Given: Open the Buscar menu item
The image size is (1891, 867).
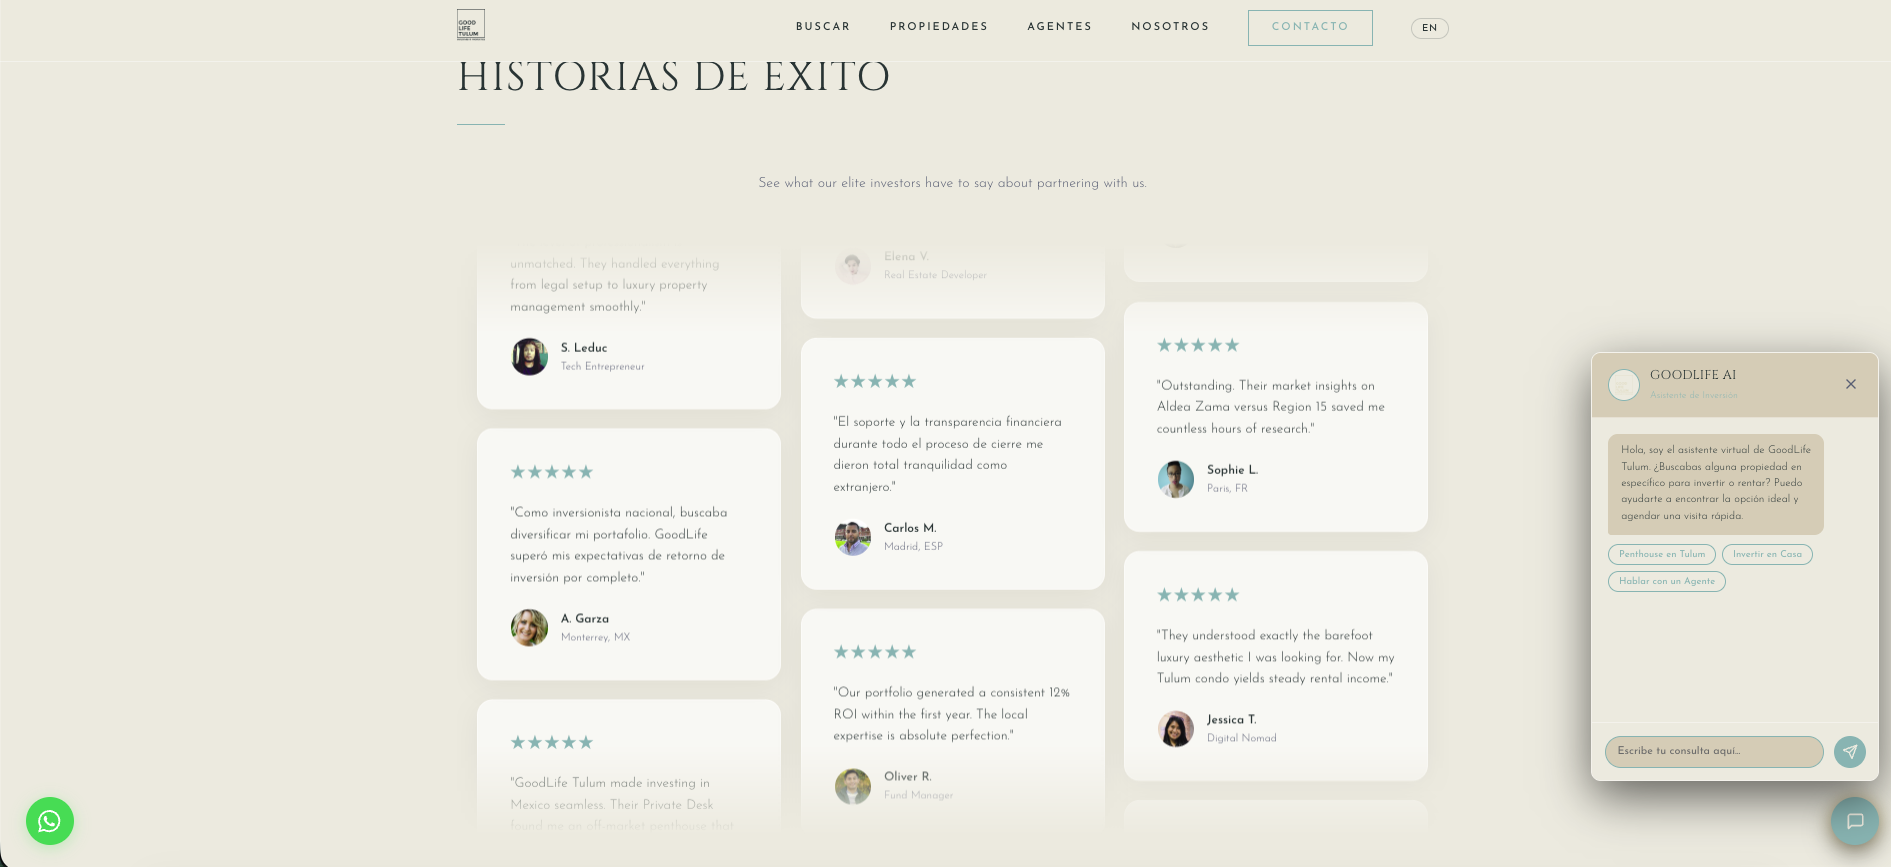Looking at the screenshot, I should pyautogui.click(x=822, y=27).
